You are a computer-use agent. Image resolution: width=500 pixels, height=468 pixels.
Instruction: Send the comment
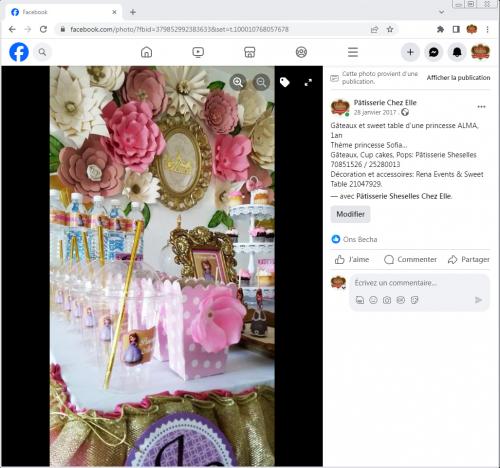[x=478, y=300]
